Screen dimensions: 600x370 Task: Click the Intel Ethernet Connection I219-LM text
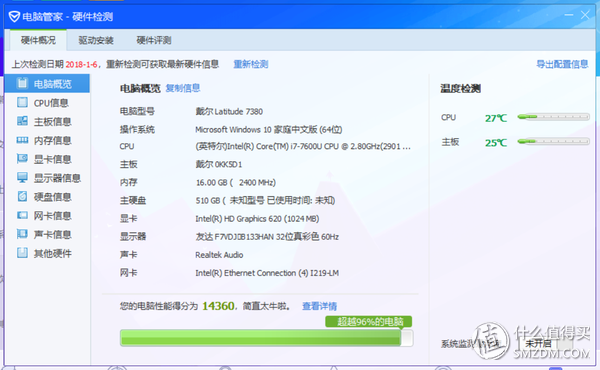pyautogui.click(x=267, y=273)
